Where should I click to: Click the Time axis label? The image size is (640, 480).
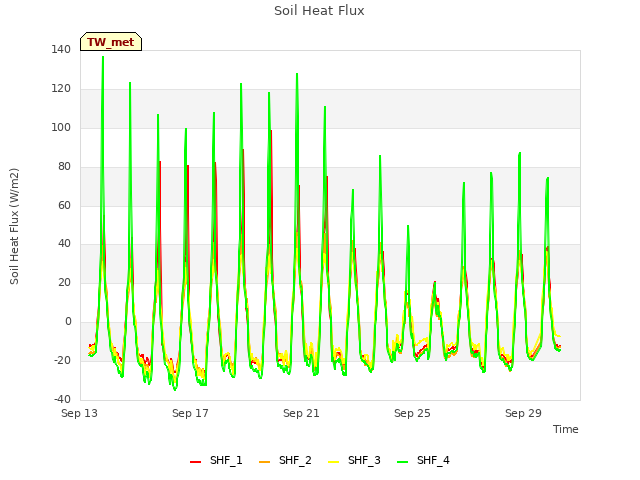click(x=566, y=429)
